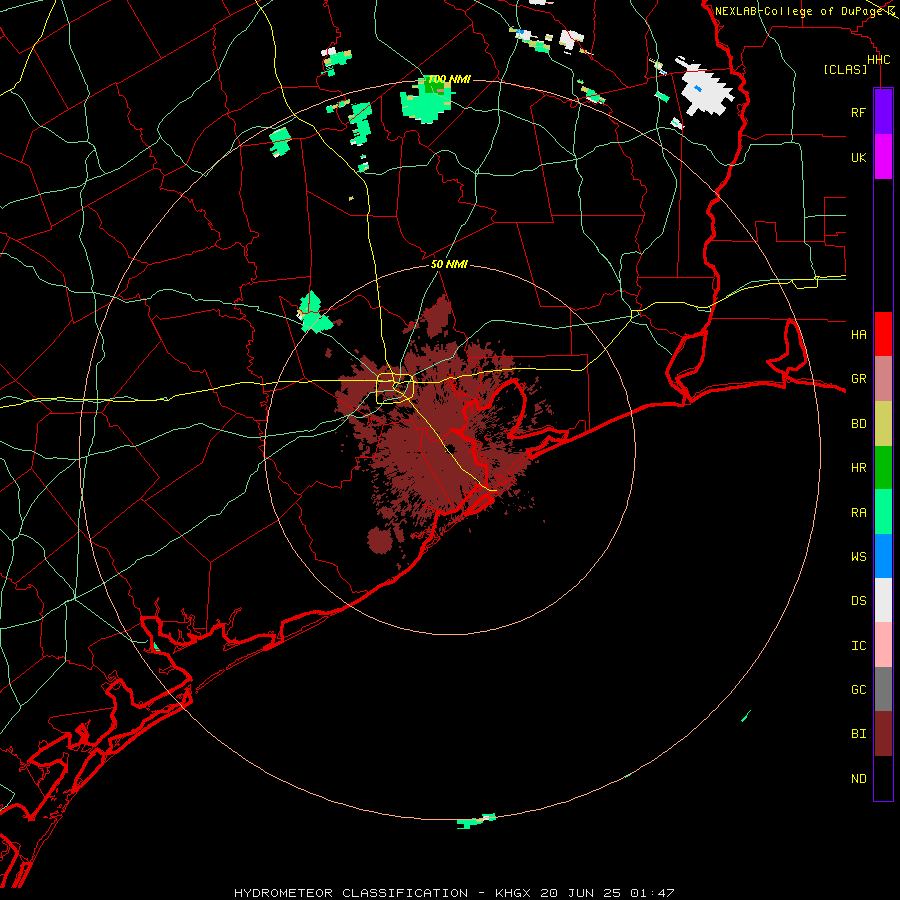Click the HHC product label

click(x=878, y=60)
